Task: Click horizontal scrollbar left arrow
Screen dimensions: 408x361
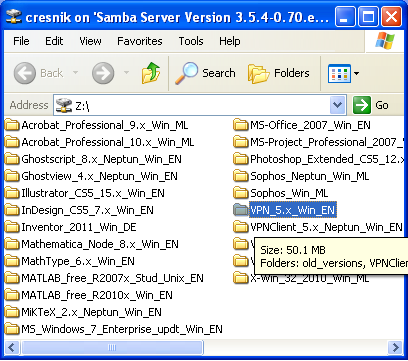Action: (x=12, y=348)
